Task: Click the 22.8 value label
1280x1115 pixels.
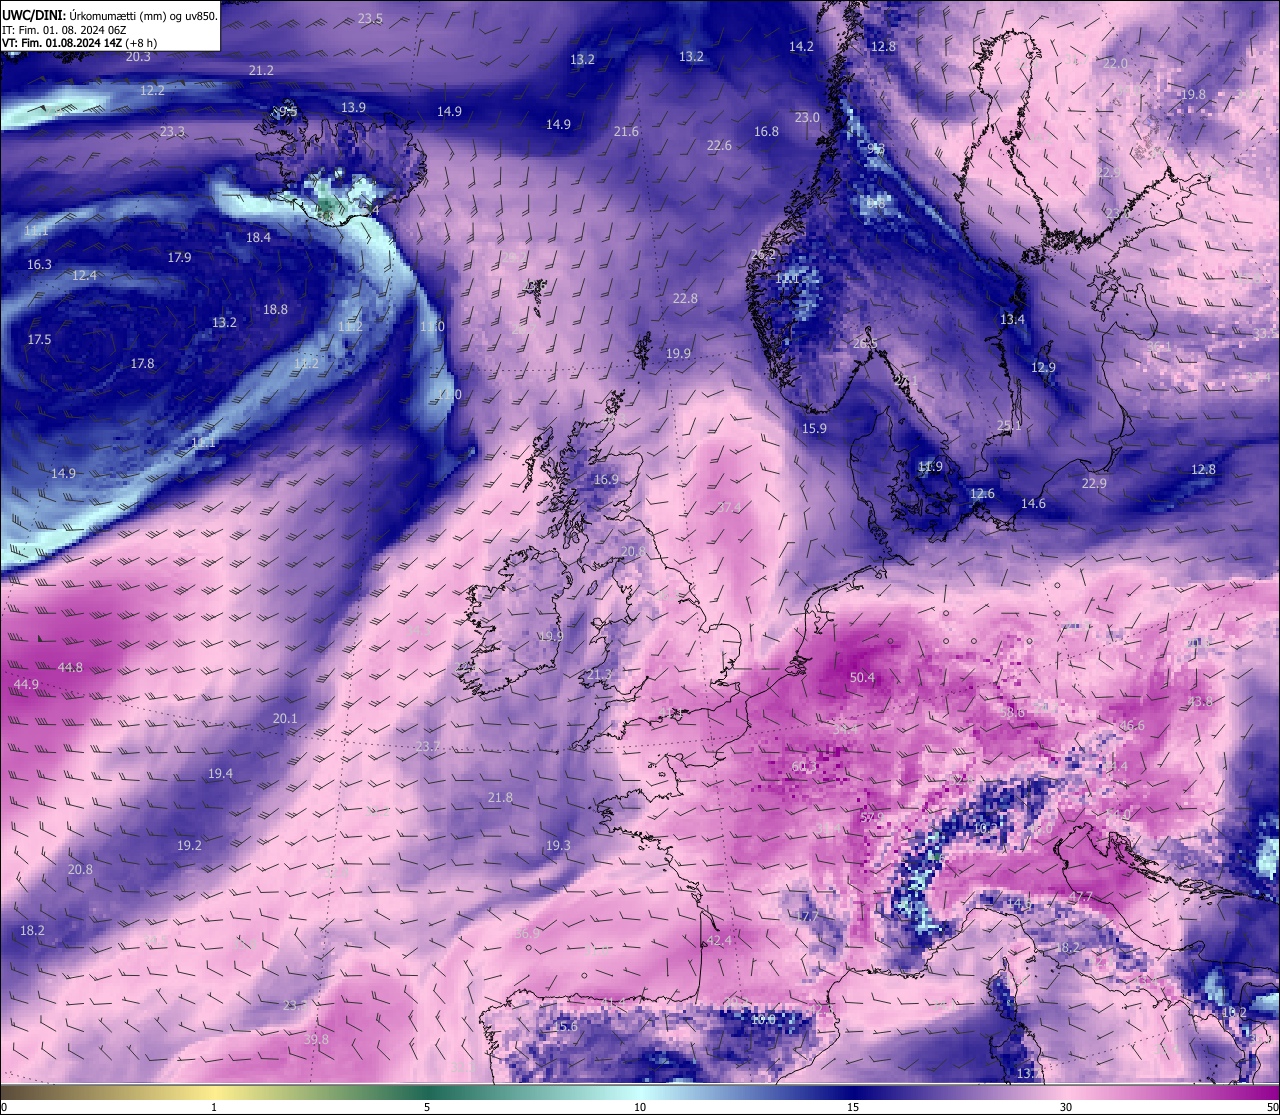Action: tap(685, 299)
